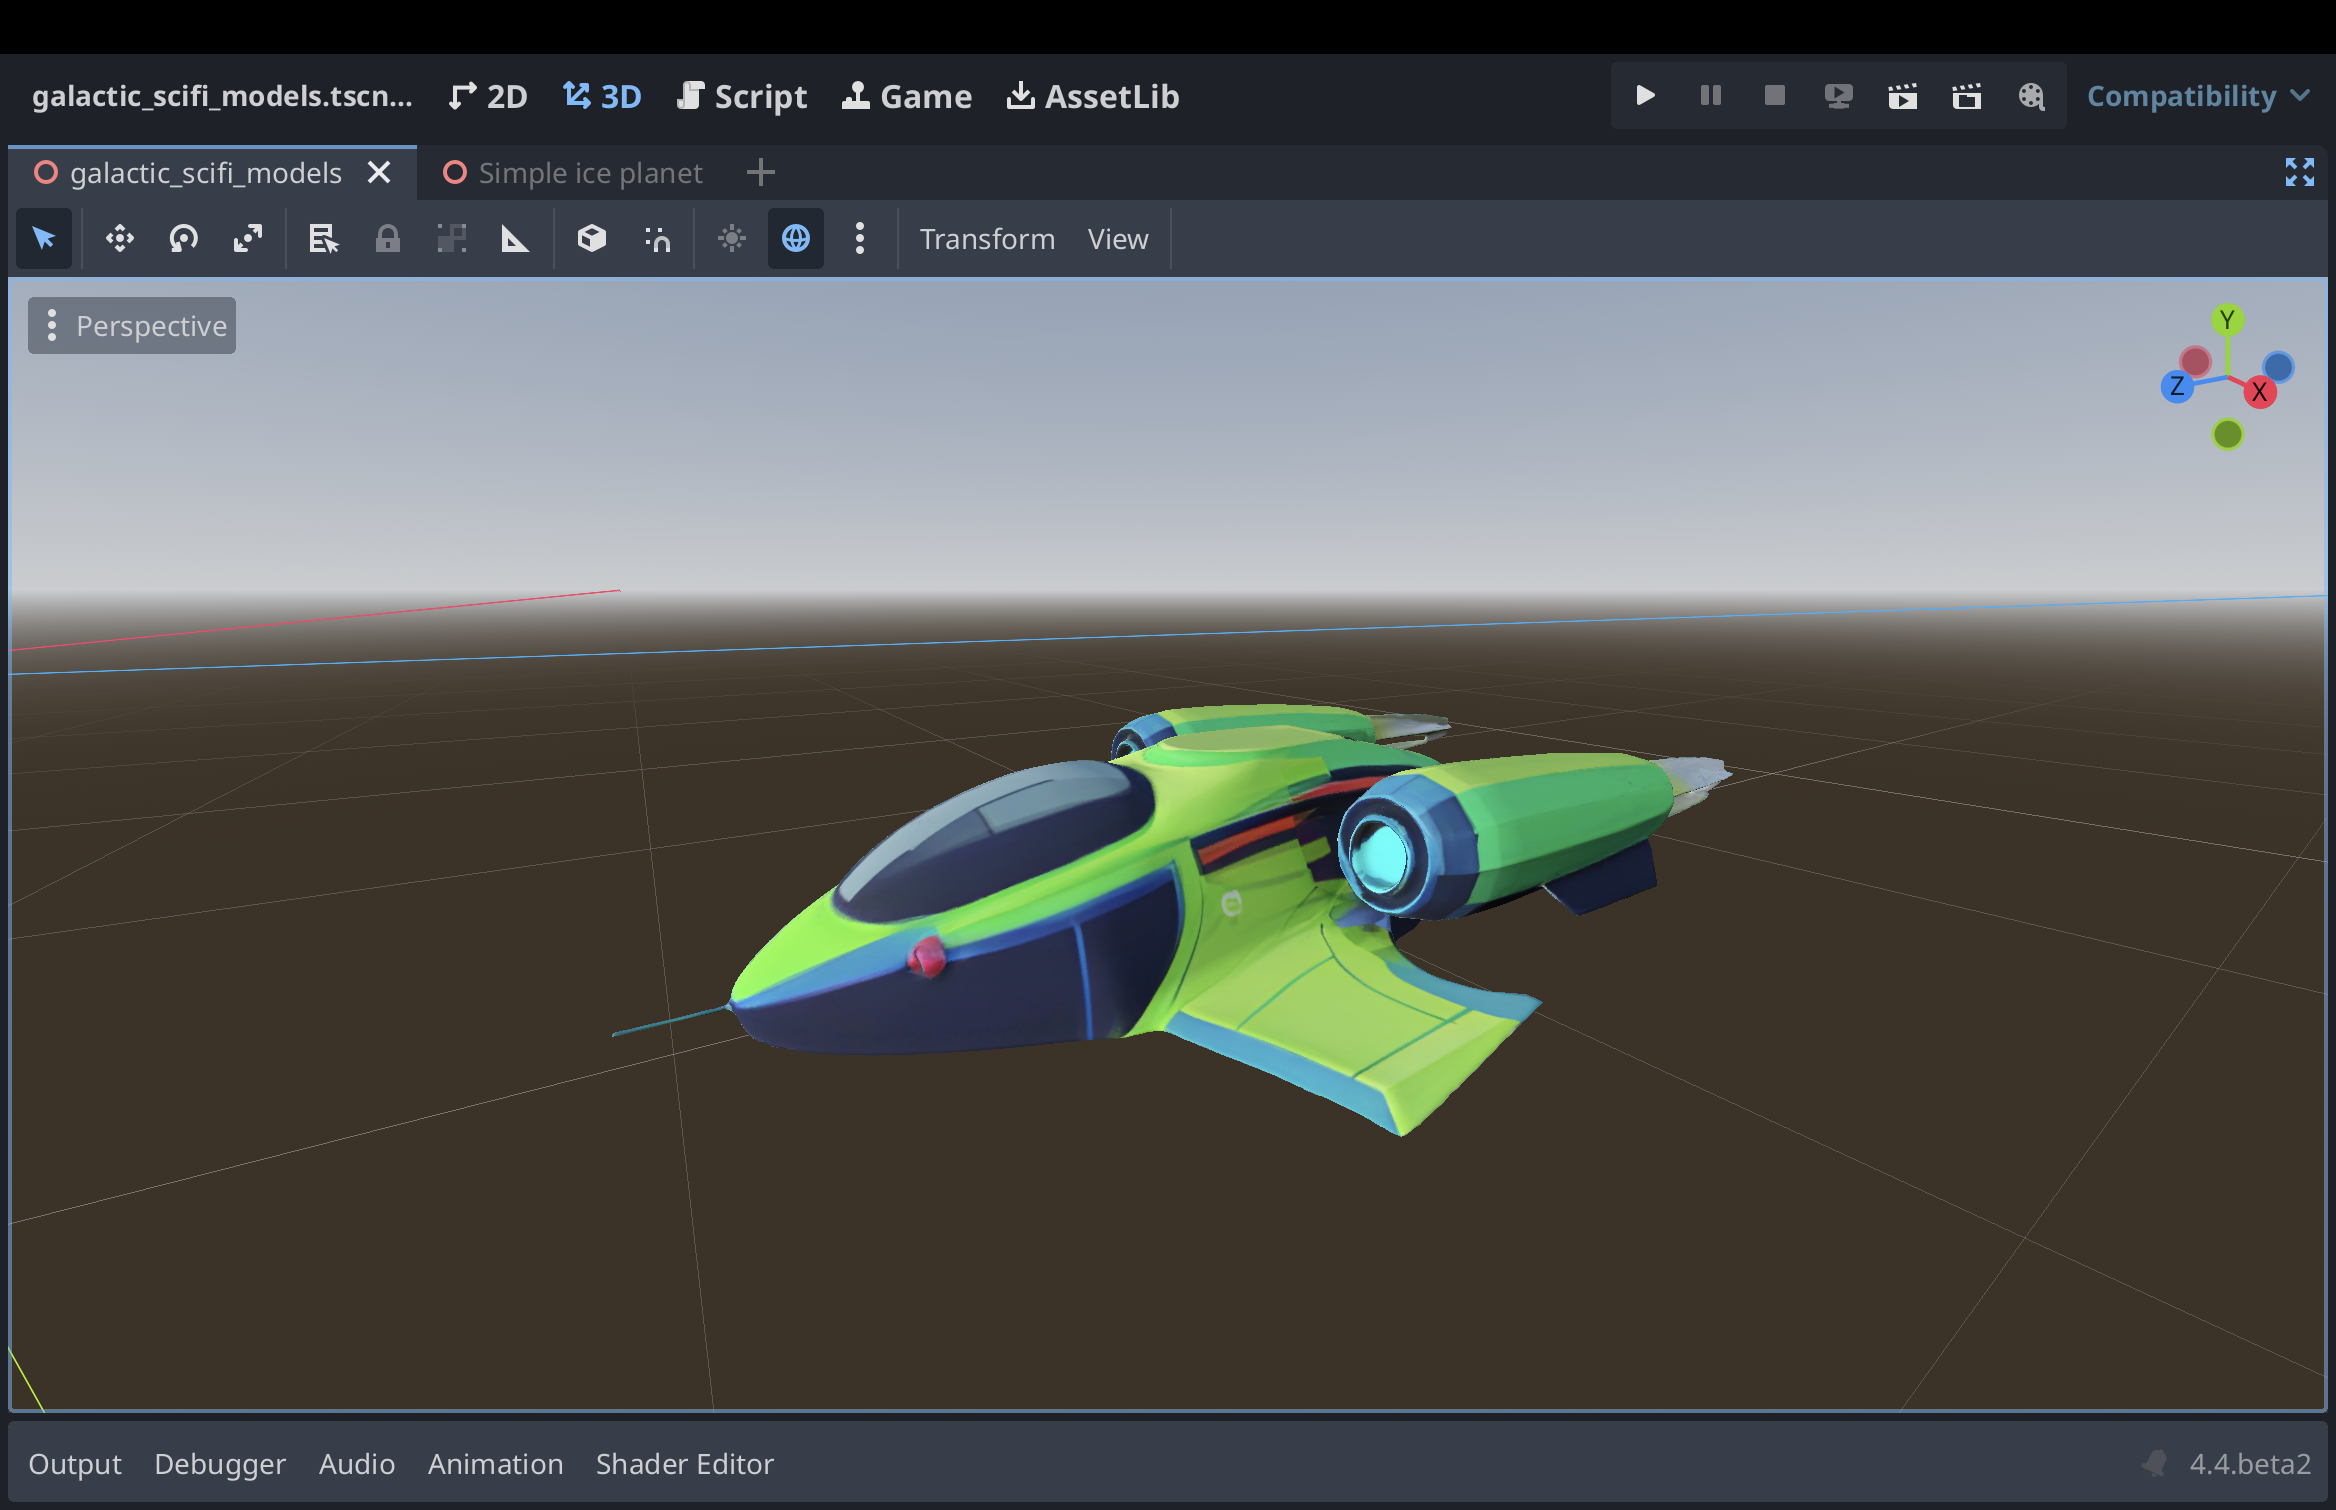This screenshot has width=2336, height=1510.
Task: Click the negative X red gizmo circle
Action: click(x=2195, y=361)
